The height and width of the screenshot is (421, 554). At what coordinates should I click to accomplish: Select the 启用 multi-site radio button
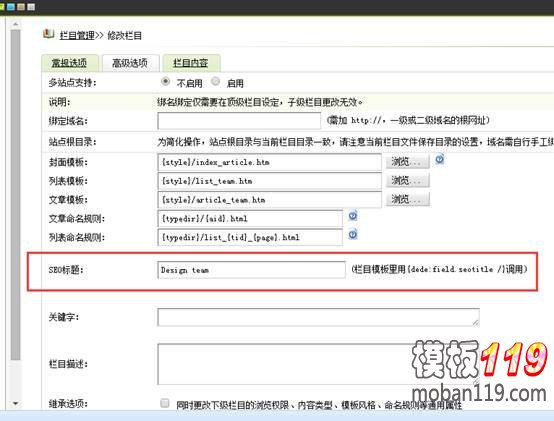(x=215, y=82)
